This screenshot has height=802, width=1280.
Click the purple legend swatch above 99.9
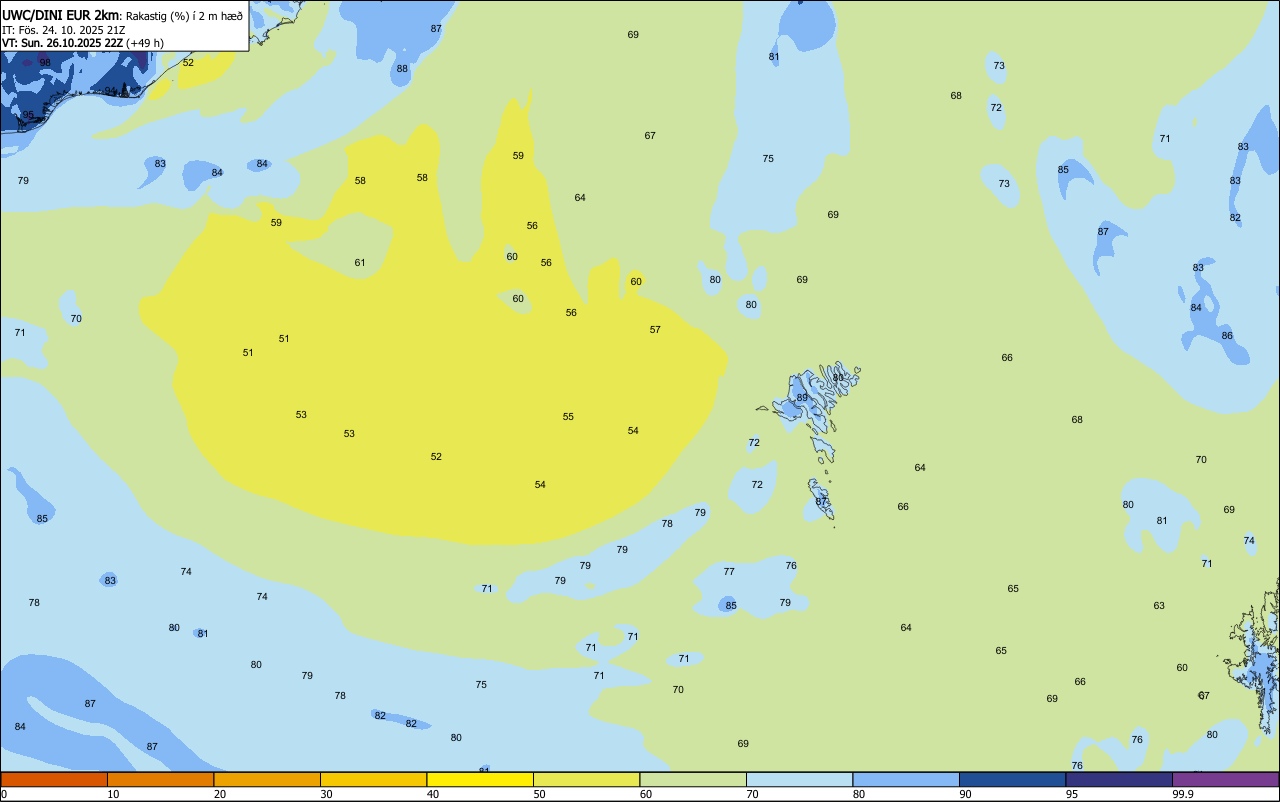pyautogui.click(x=1225, y=779)
